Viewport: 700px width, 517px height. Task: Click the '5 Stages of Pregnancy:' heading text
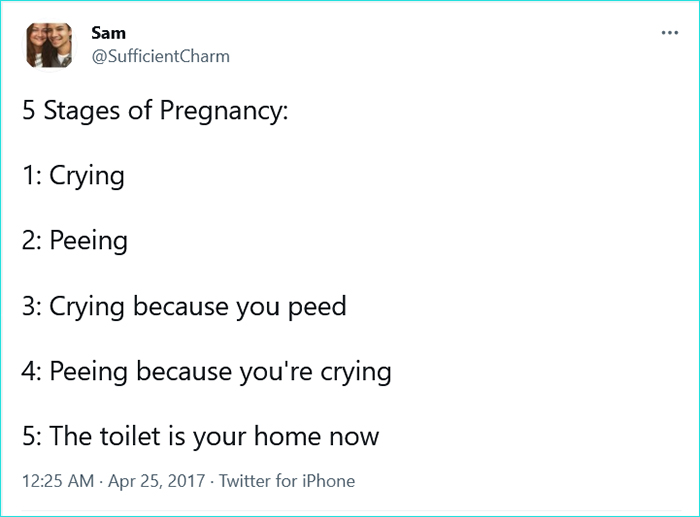[x=155, y=111]
